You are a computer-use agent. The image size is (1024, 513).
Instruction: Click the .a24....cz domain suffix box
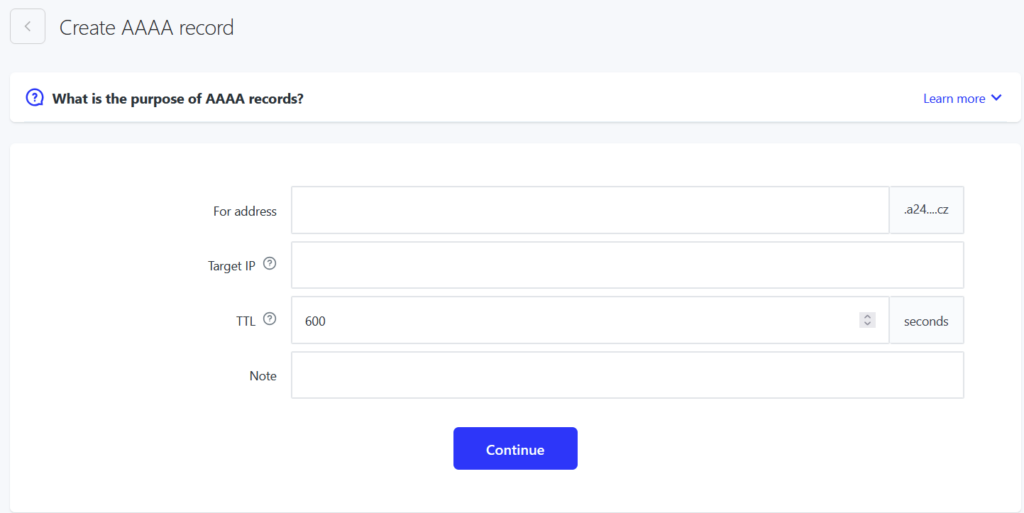click(x=926, y=210)
